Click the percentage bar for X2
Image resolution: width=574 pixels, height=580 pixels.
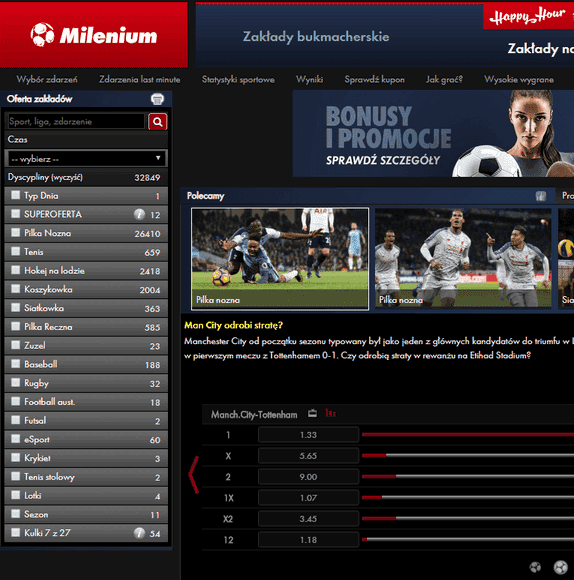tap(468, 519)
